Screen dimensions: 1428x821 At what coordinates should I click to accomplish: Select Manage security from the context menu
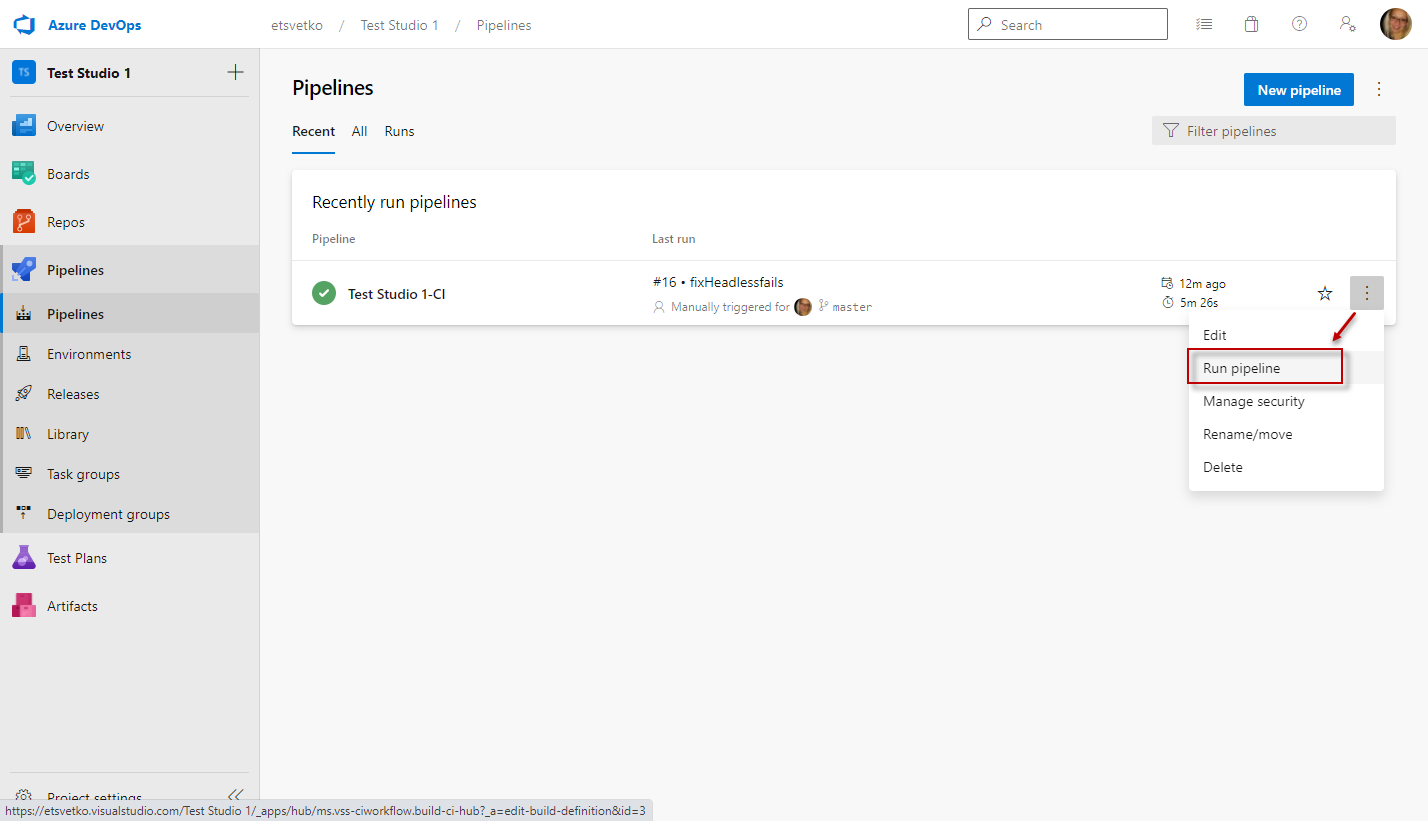pyautogui.click(x=1286, y=401)
